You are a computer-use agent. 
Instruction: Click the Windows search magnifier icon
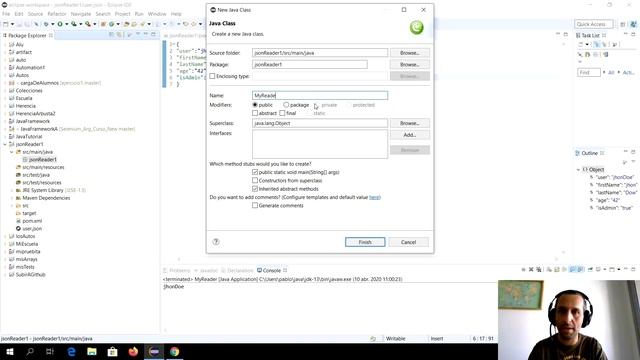[30, 351]
